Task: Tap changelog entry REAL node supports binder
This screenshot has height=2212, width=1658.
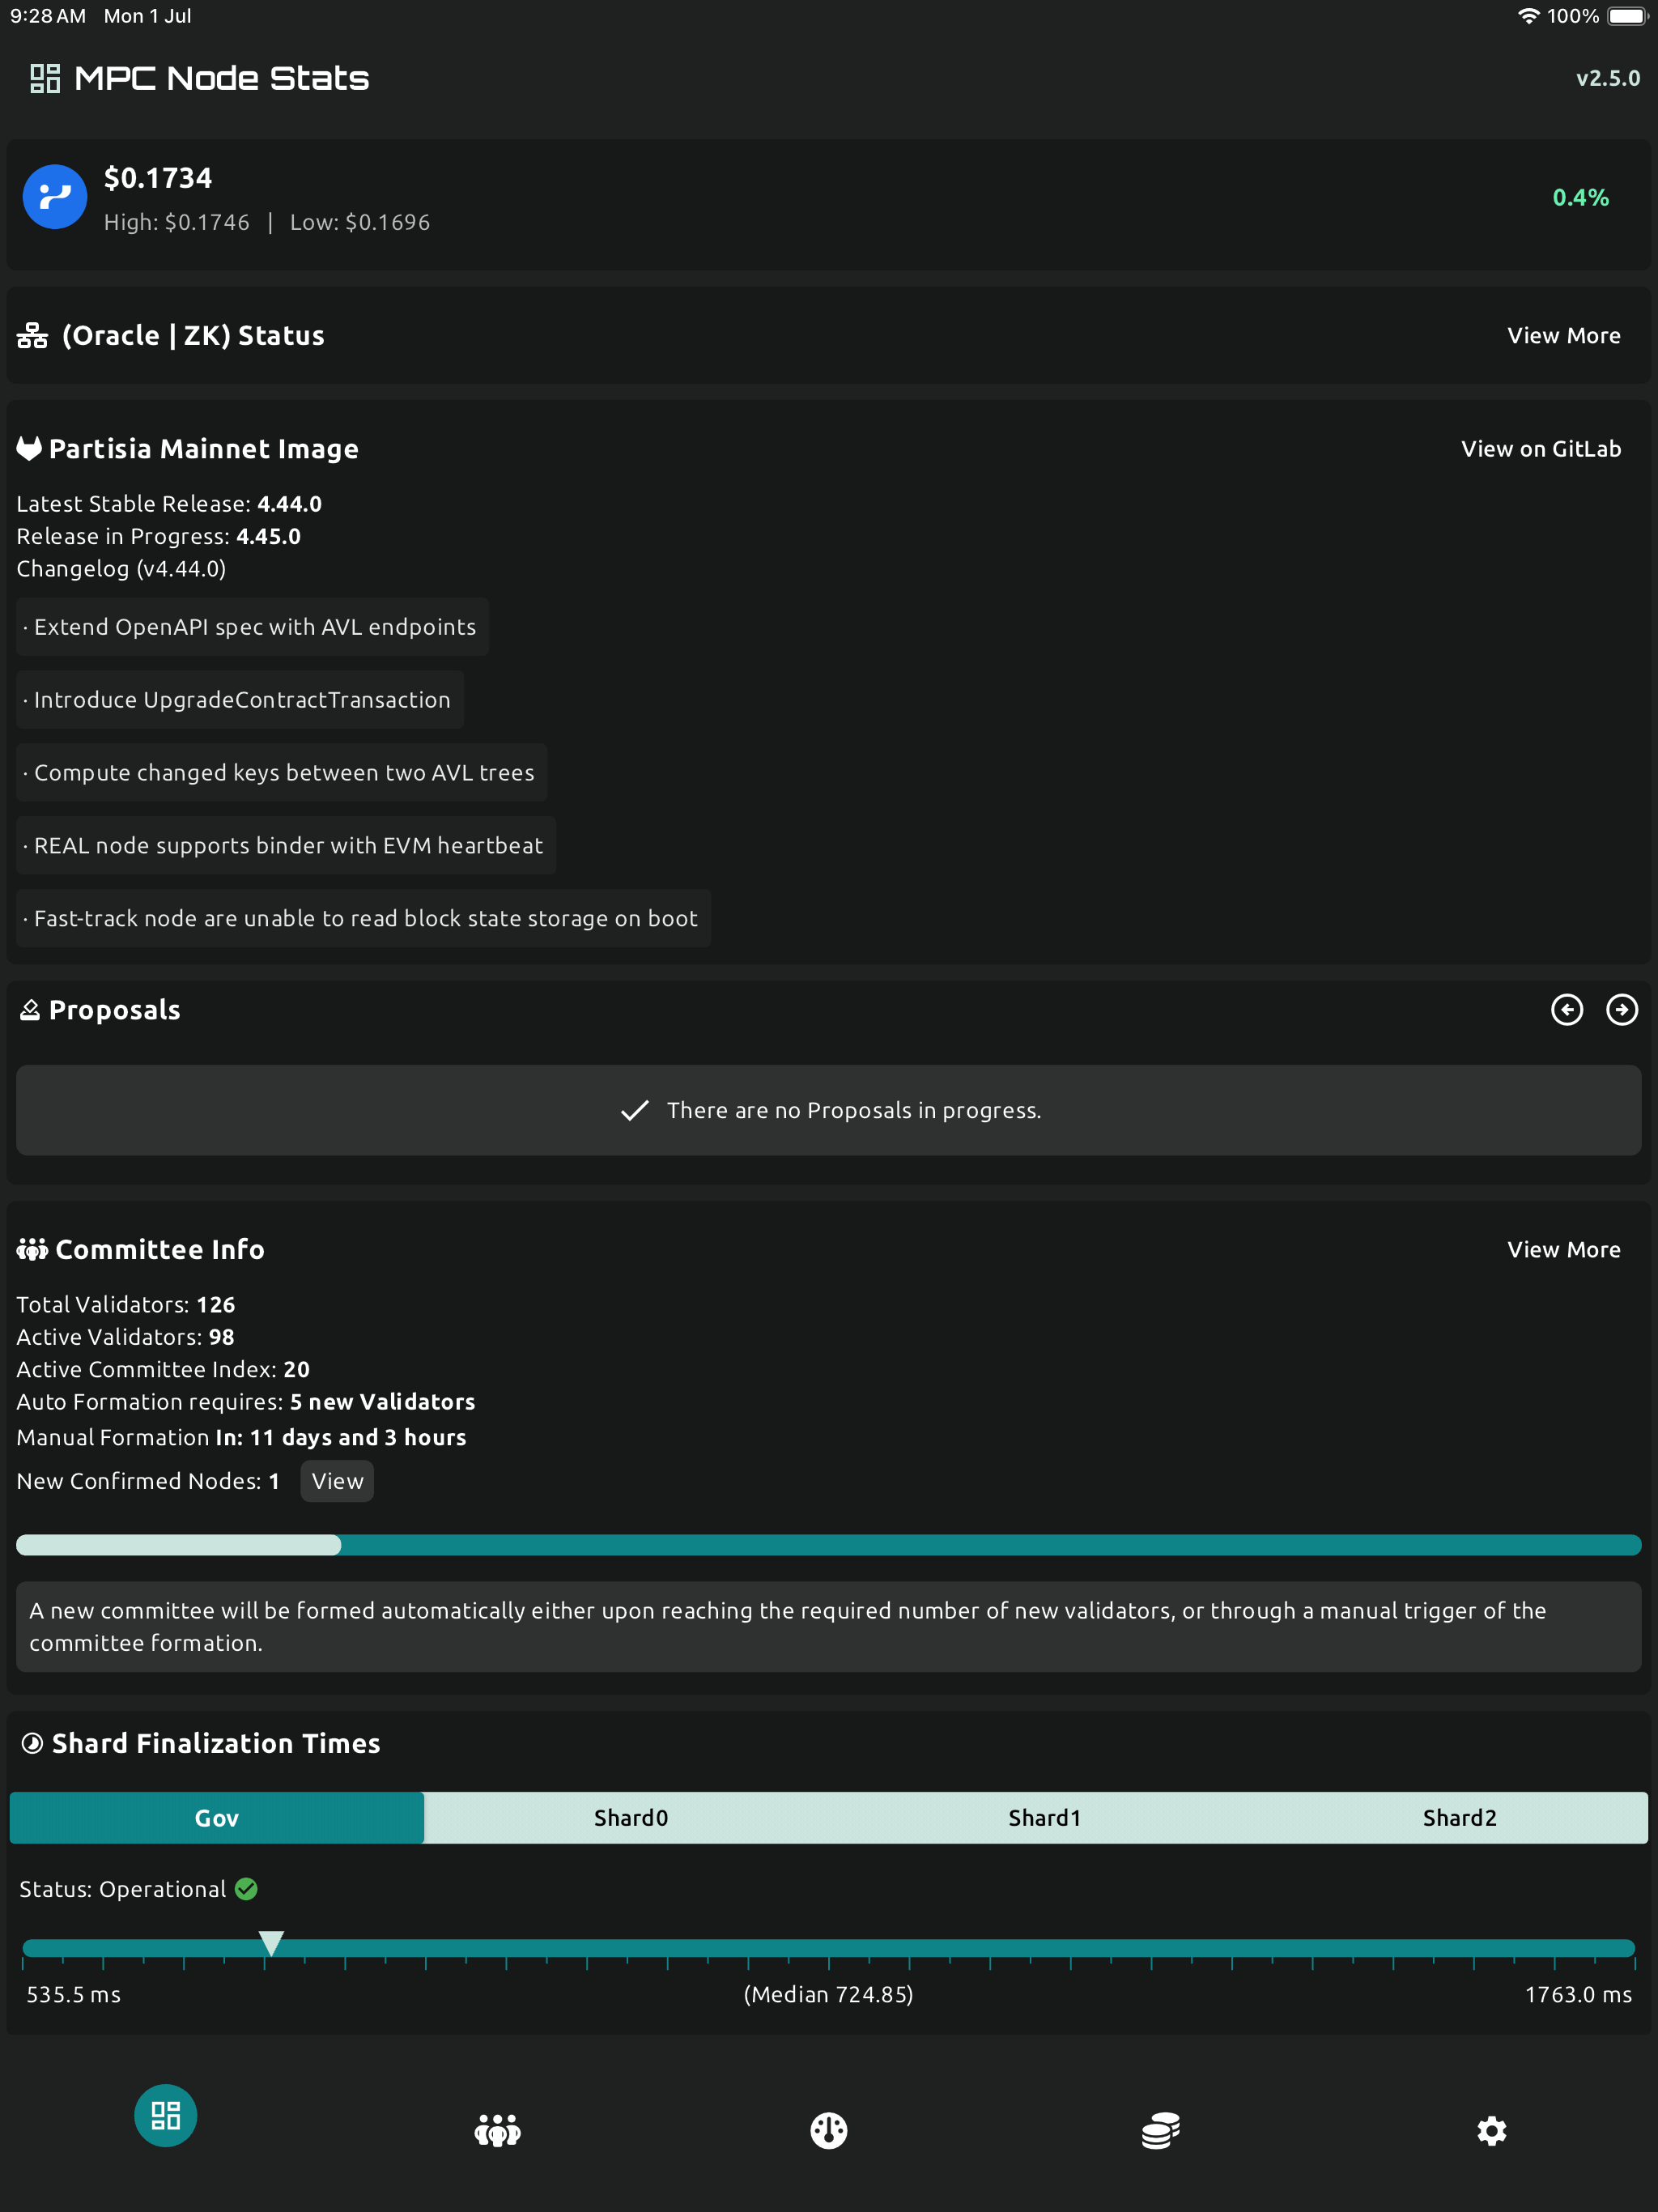Action: (286, 846)
